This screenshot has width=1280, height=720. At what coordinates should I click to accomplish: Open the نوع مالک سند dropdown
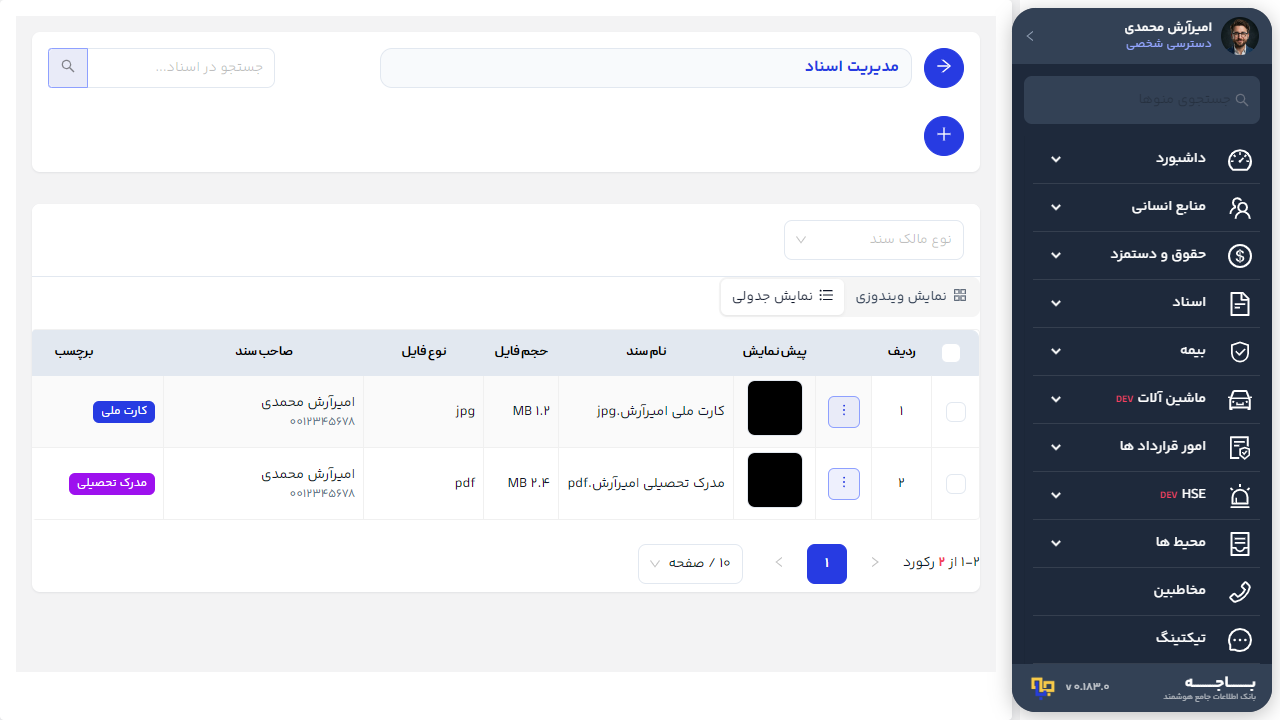click(x=874, y=240)
